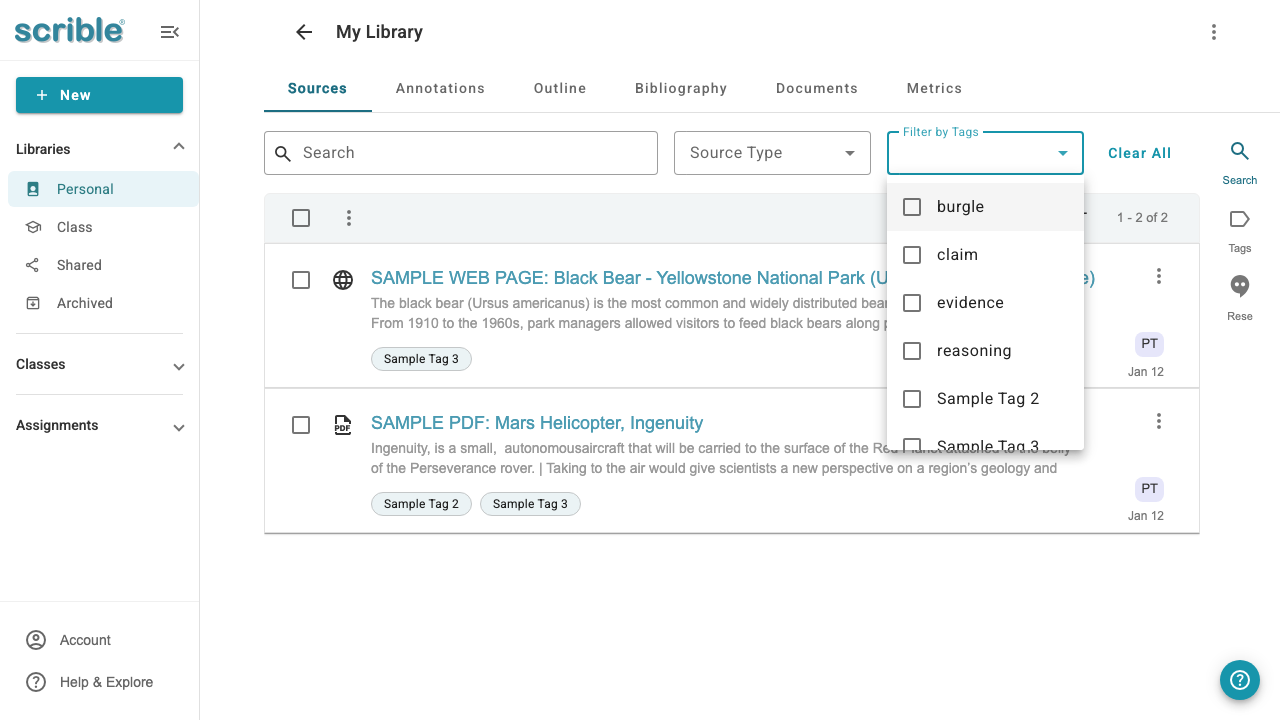Switch to the Annotations tab
Image resolution: width=1280 pixels, height=720 pixels.
point(440,88)
